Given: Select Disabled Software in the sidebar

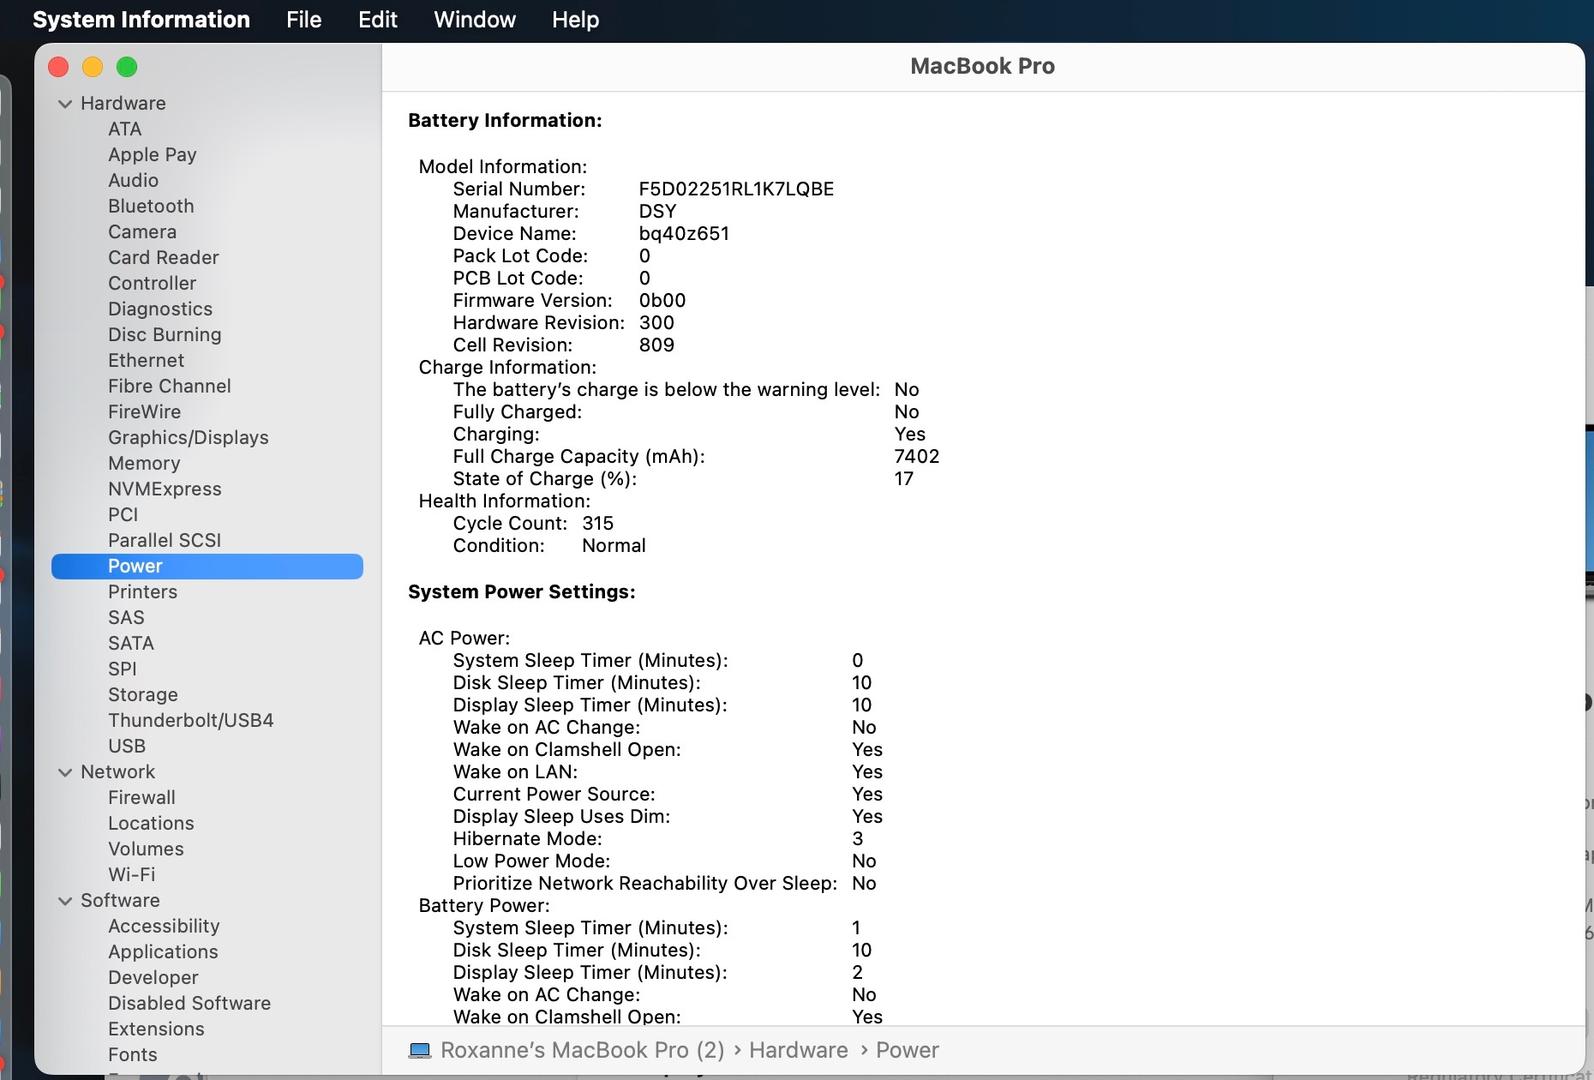Looking at the screenshot, I should point(189,1003).
